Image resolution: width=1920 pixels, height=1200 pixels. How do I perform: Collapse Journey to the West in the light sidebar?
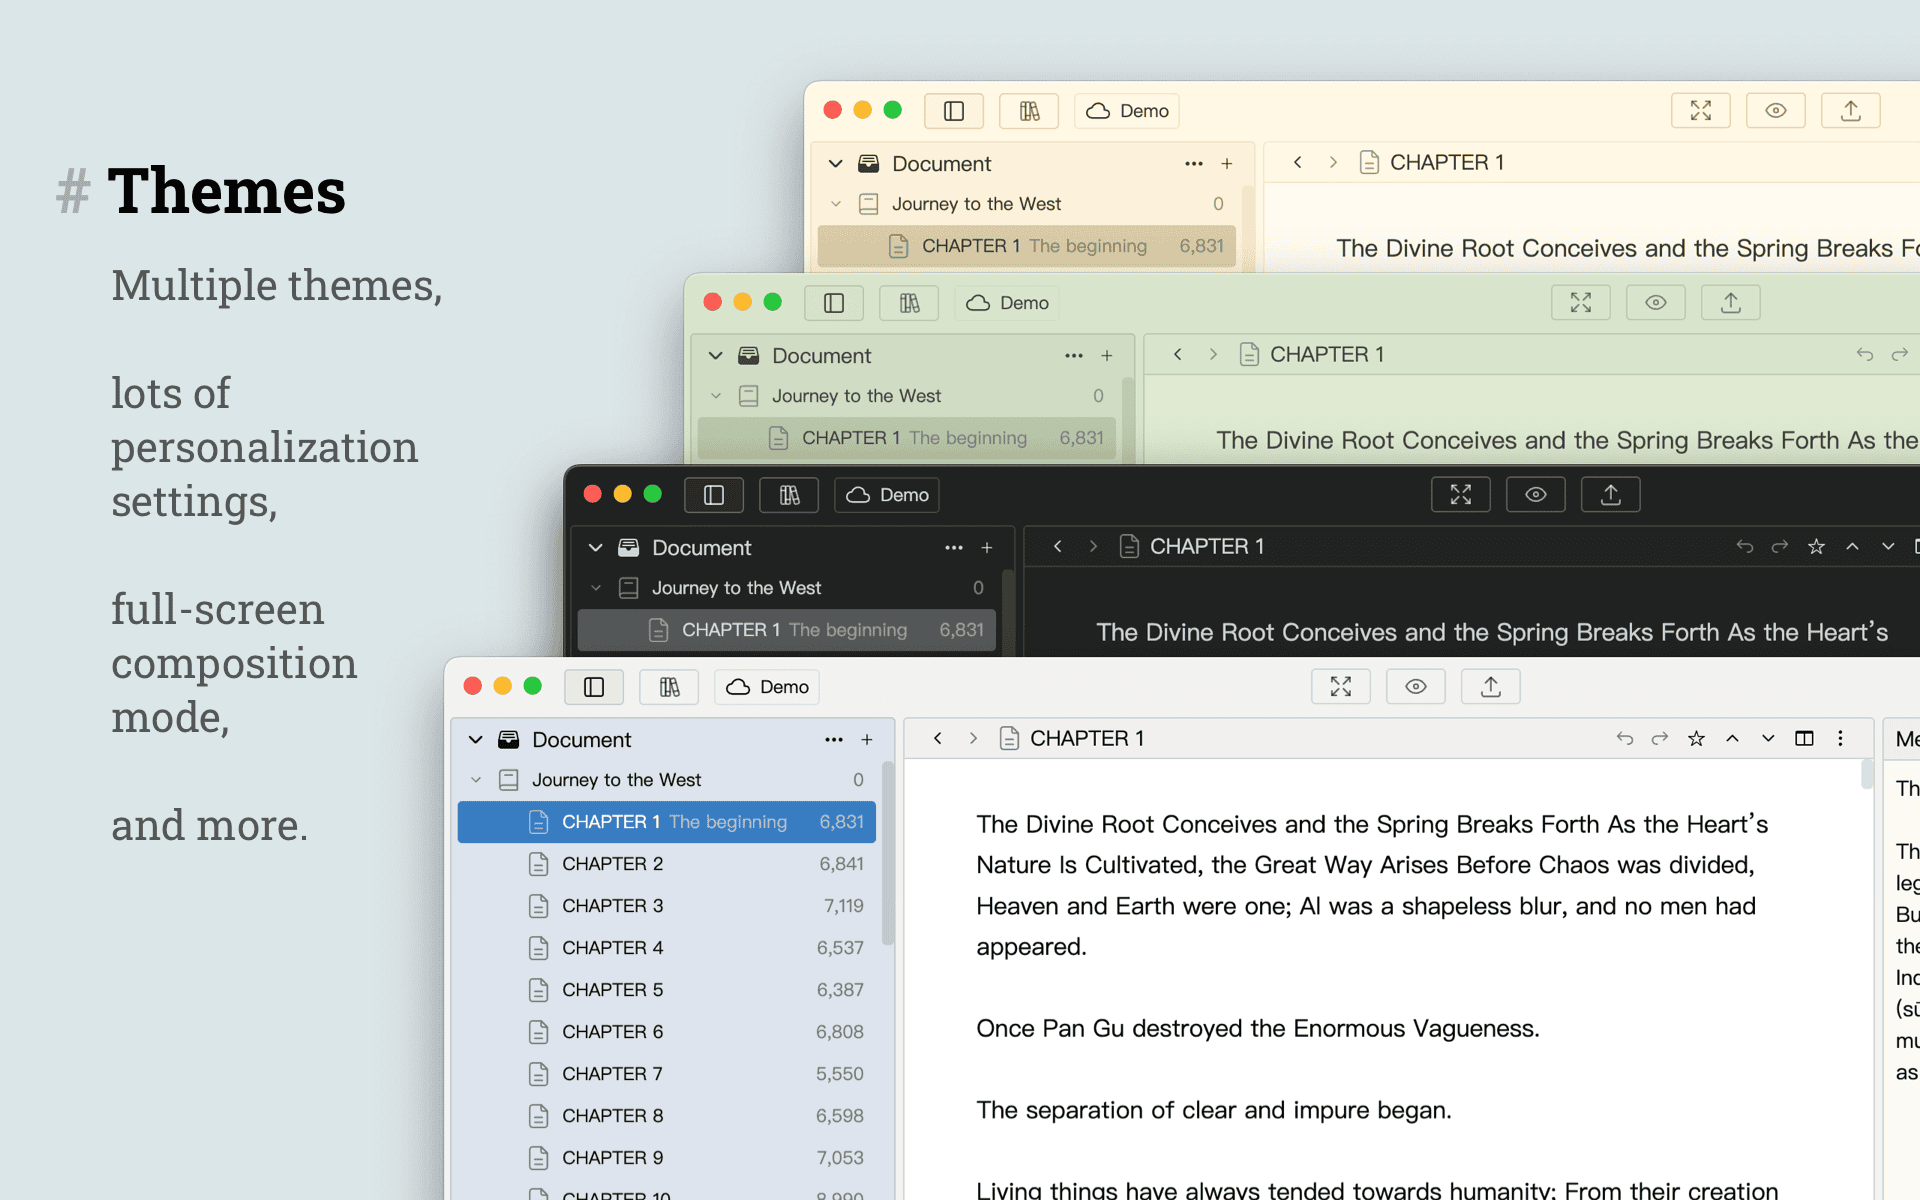[x=476, y=780]
